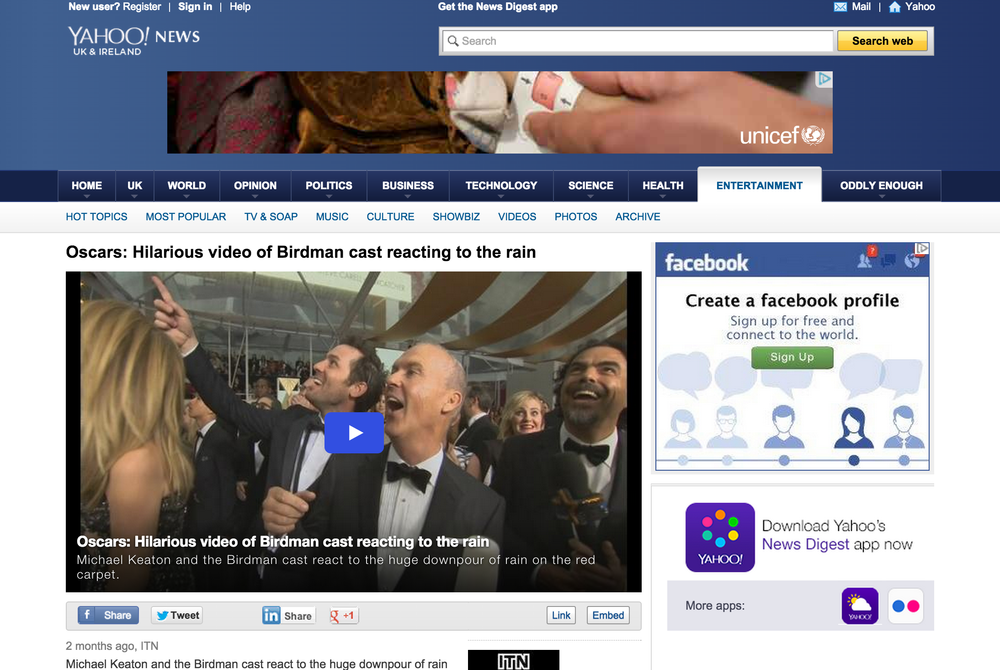The width and height of the screenshot is (1000, 670).
Task: Focus the Search input field
Action: click(x=638, y=41)
